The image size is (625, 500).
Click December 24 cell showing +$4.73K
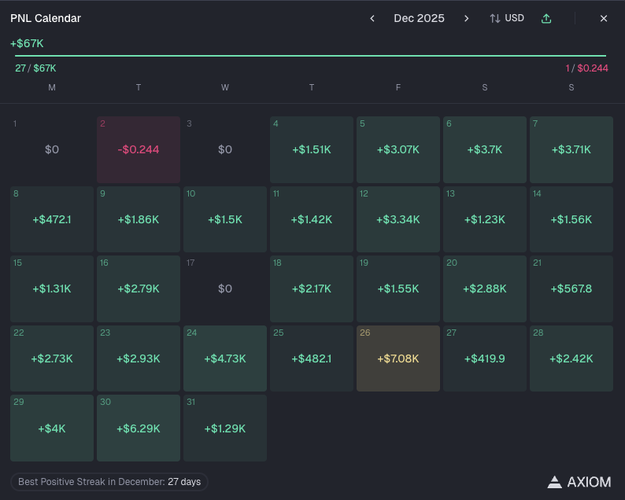click(225, 358)
